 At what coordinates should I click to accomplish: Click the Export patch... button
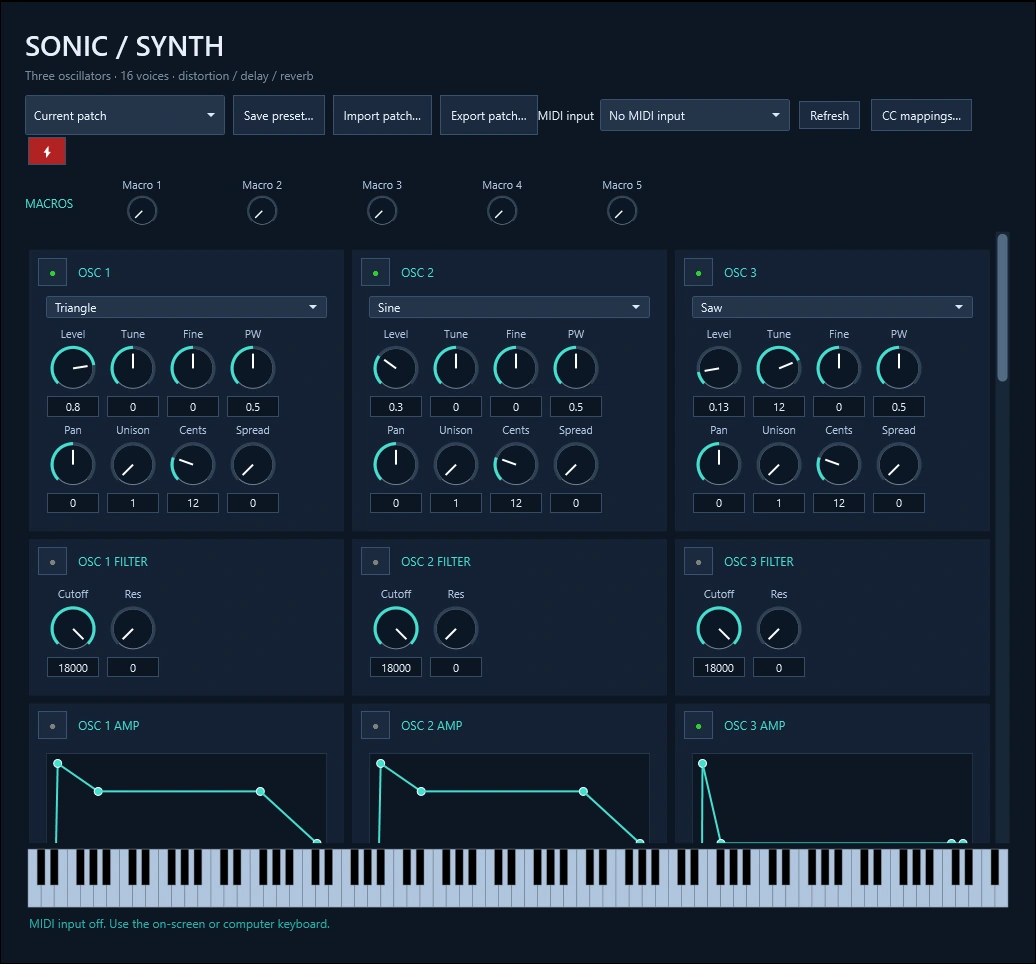tap(488, 115)
